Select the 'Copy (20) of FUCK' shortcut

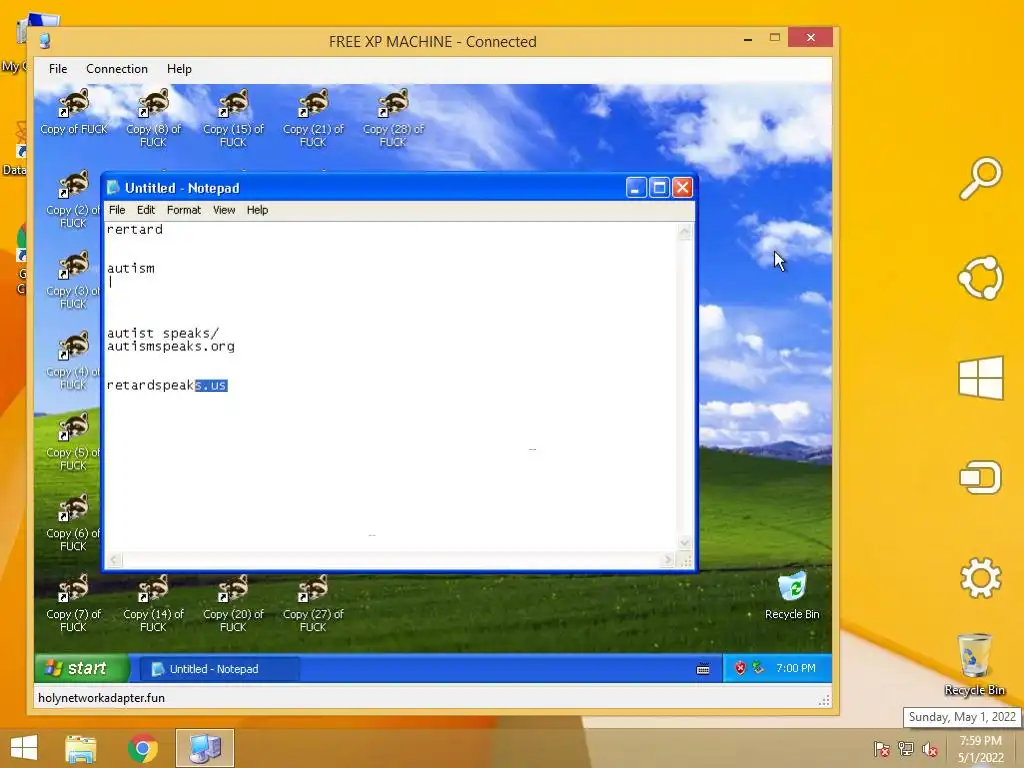click(x=233, y=603)
